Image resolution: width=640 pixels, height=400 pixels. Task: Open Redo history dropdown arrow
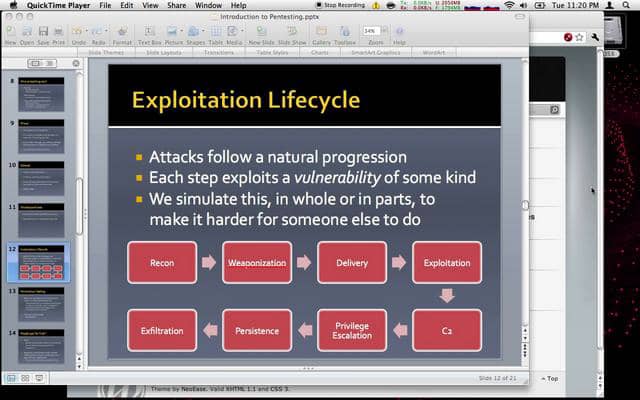(106, 31)
